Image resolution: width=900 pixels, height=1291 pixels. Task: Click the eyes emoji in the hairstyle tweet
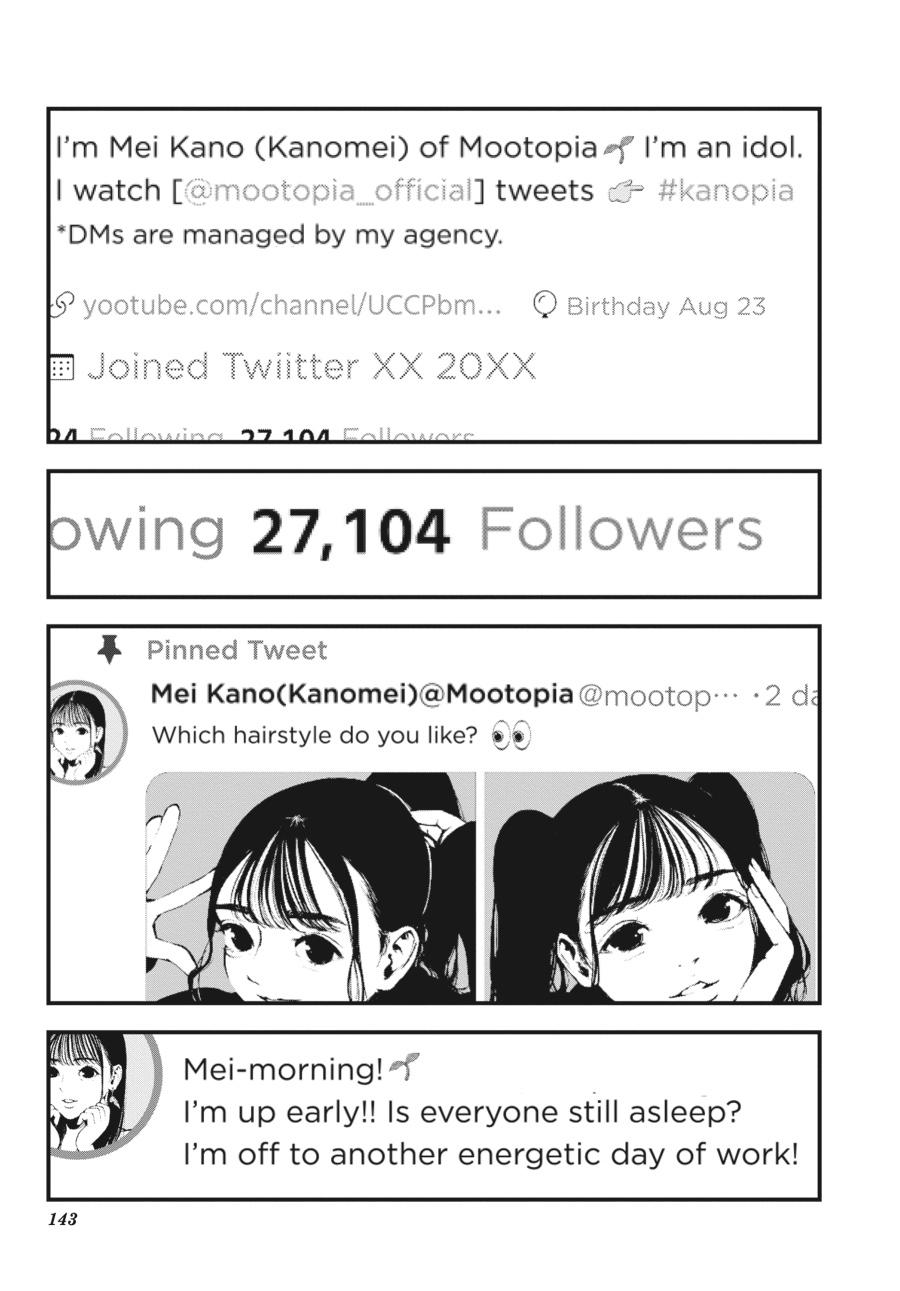(511, 737)
